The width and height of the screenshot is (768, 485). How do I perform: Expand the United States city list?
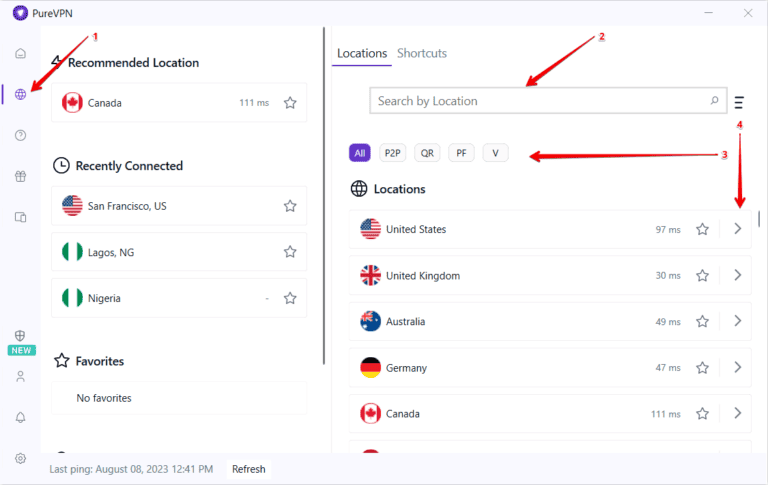click(x=737, y=229)
